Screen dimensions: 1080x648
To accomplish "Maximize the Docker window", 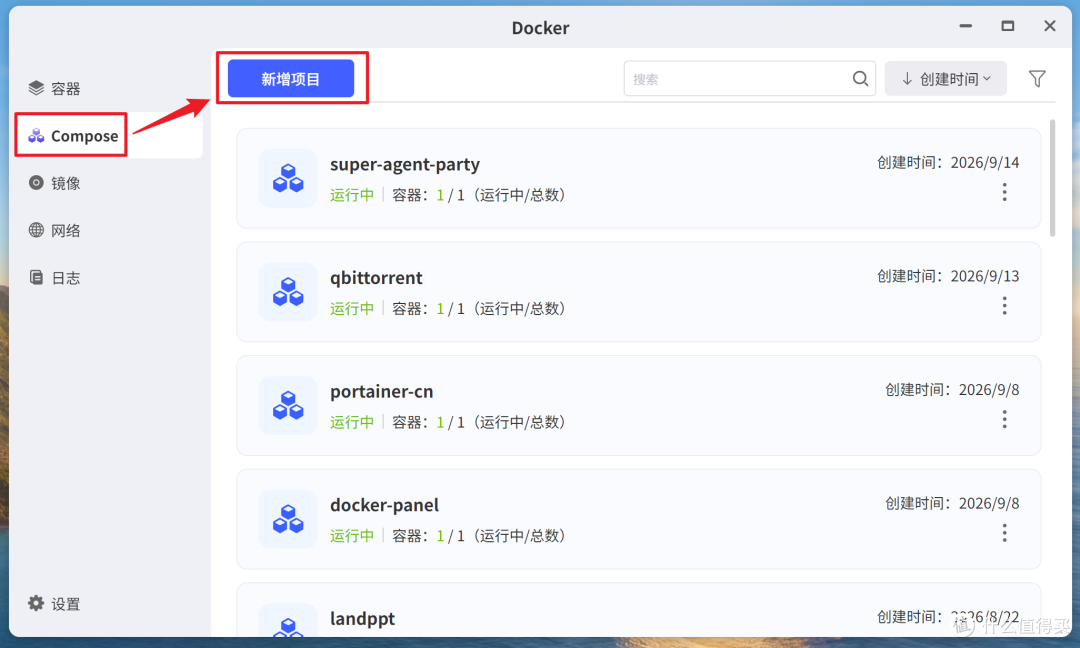I will 1008,26.
